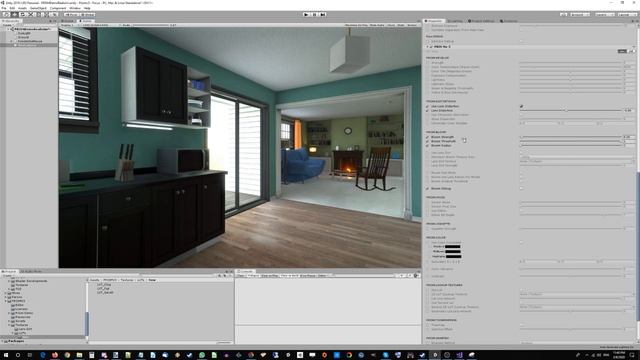Open the GameObject menu
The width and height of the screenshot is (640, 360).
click(x=38, y=8)
